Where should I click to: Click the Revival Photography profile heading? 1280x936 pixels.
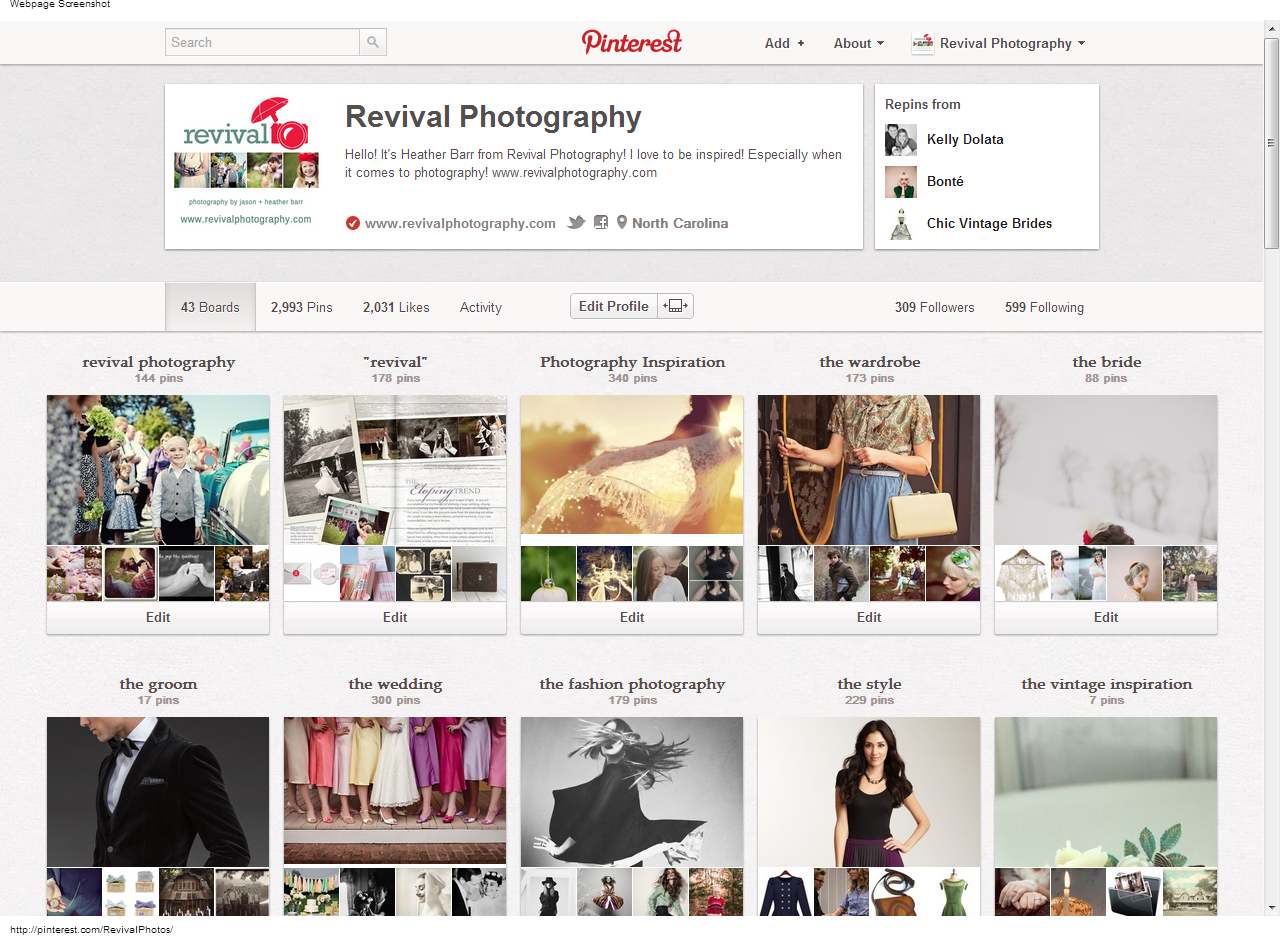click(x=493, y=116)
